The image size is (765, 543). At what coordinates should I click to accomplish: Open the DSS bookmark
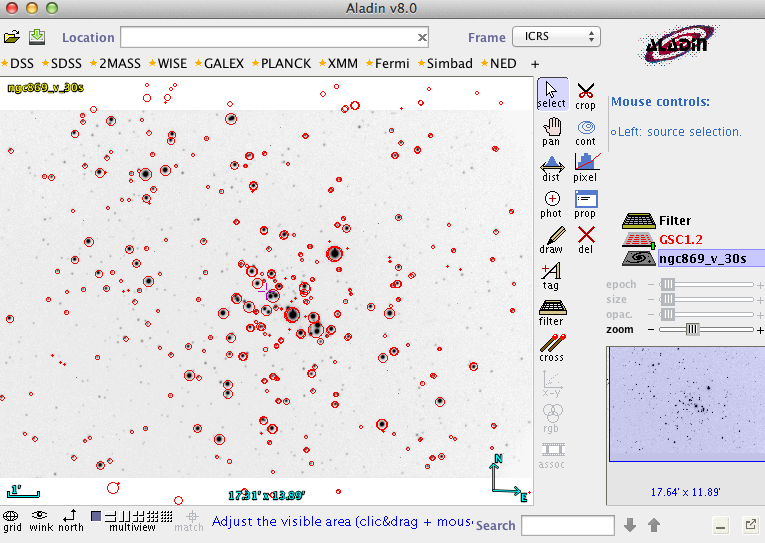tap(18, 63)
